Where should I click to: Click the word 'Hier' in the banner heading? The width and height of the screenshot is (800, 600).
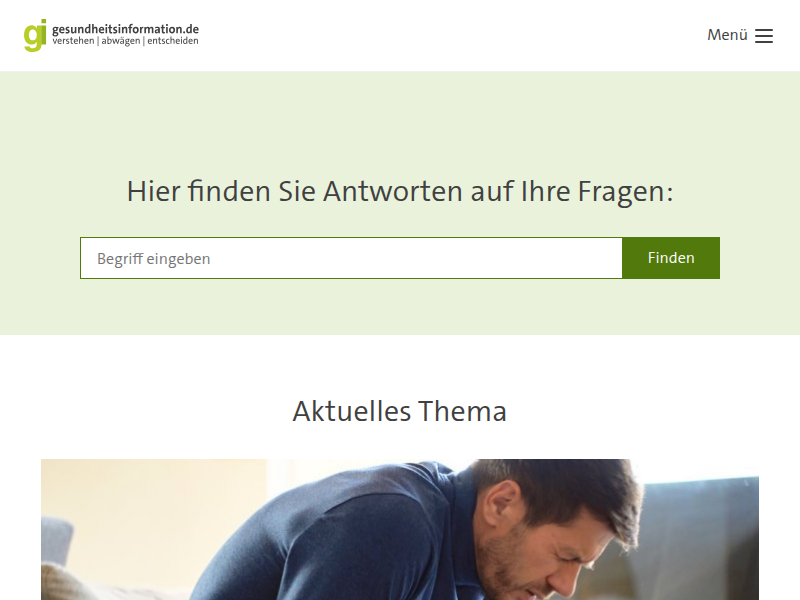coord(154,191)
